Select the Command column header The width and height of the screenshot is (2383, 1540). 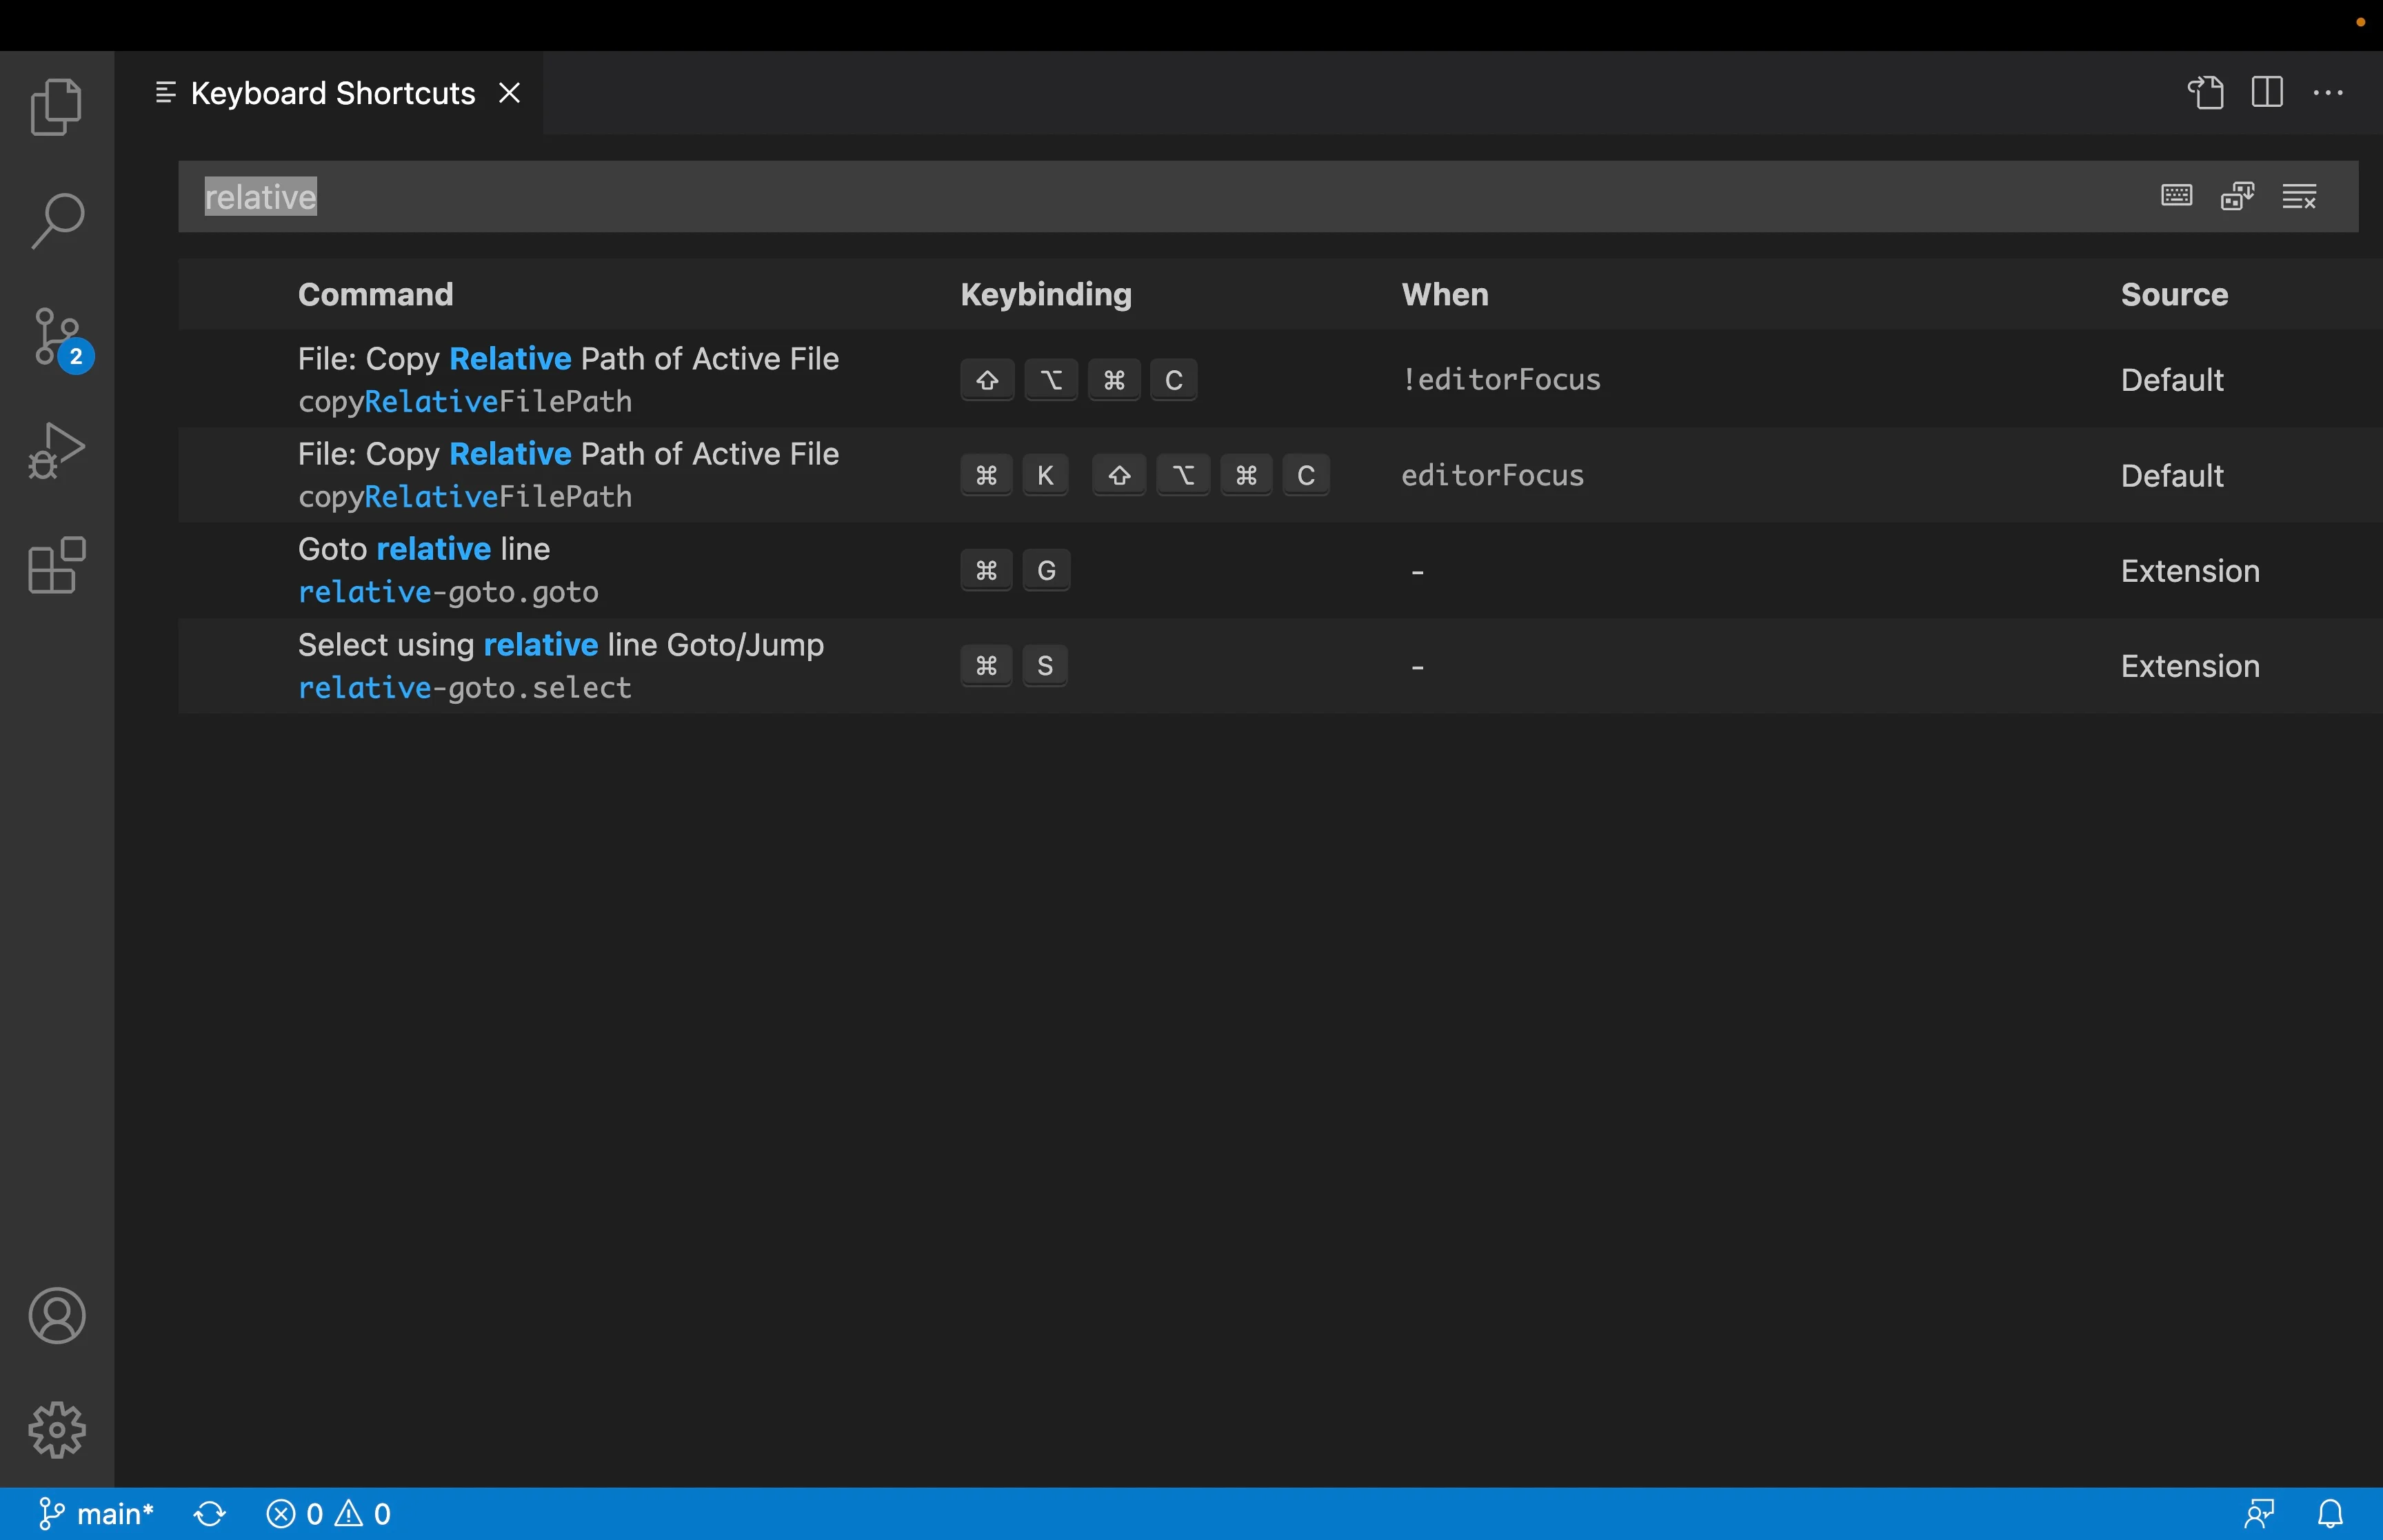(x=374, y=294)
